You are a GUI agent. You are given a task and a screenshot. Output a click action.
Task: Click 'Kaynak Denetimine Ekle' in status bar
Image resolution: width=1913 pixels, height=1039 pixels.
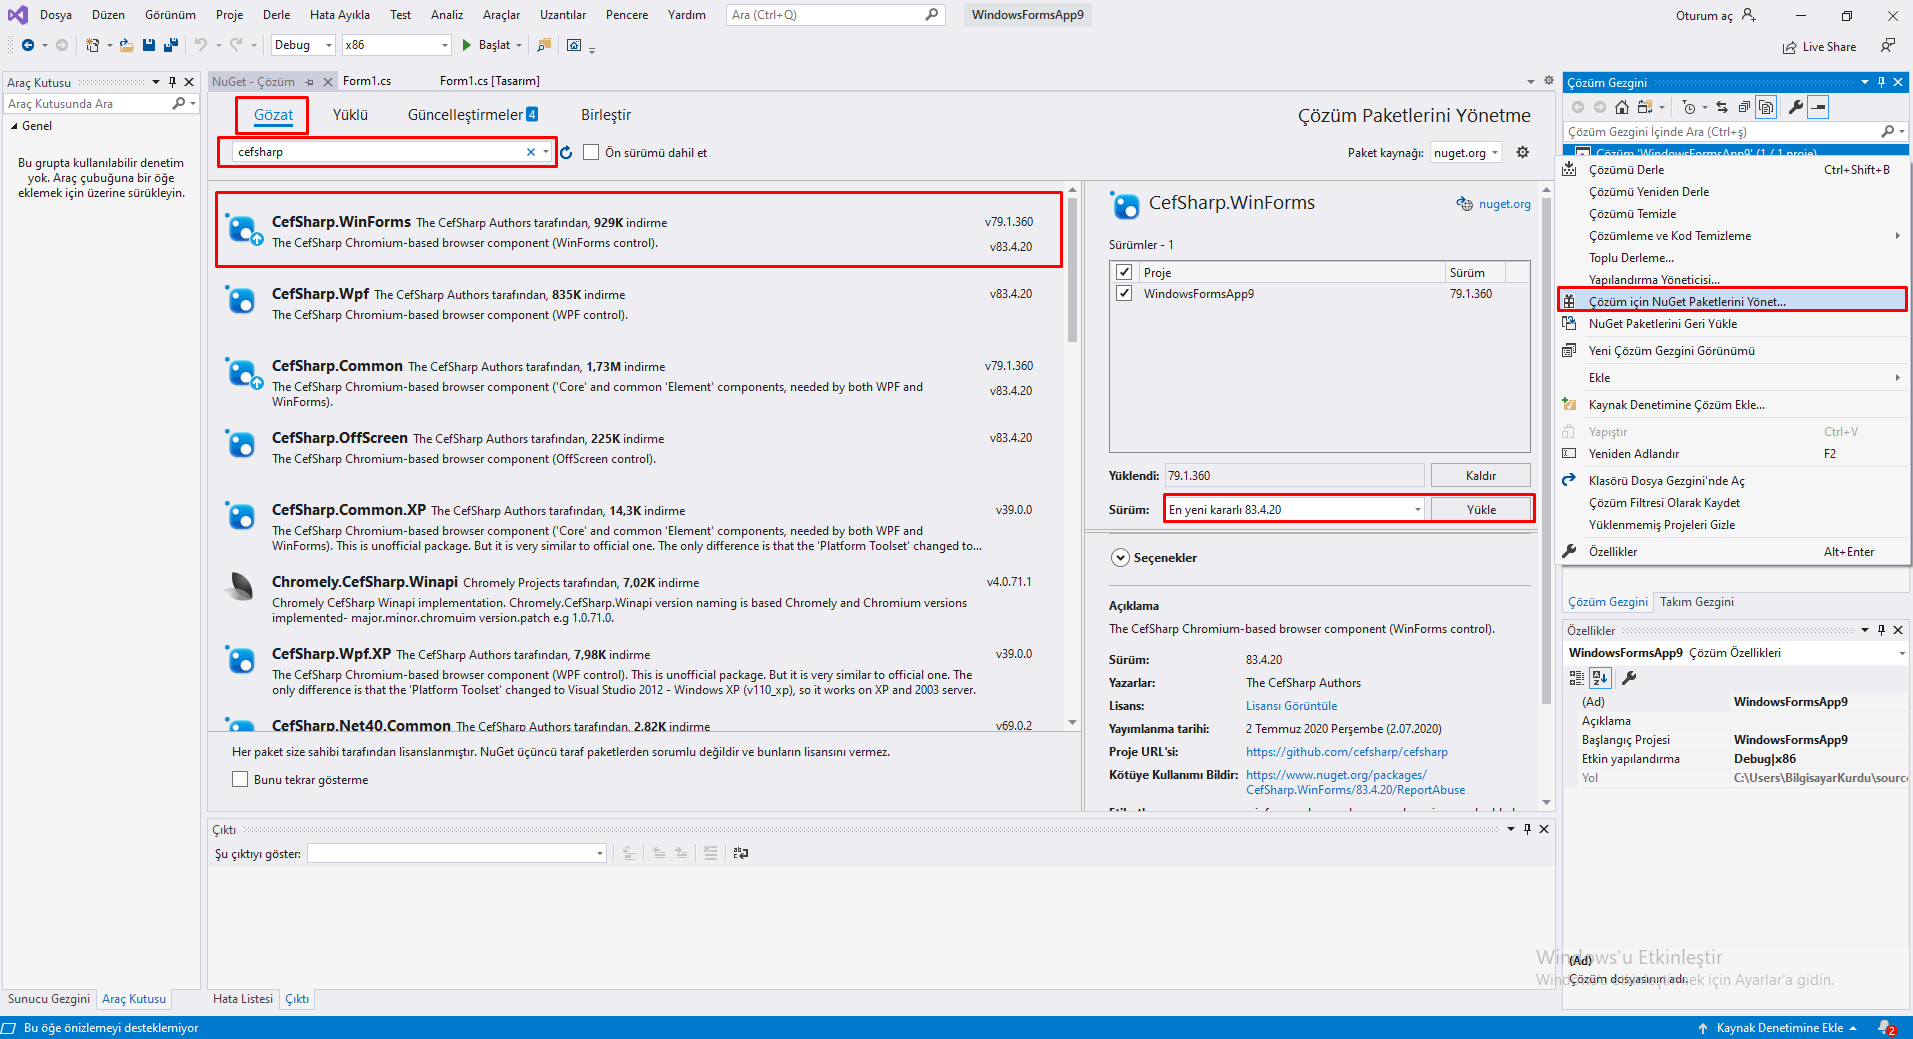(1779, 1028)
